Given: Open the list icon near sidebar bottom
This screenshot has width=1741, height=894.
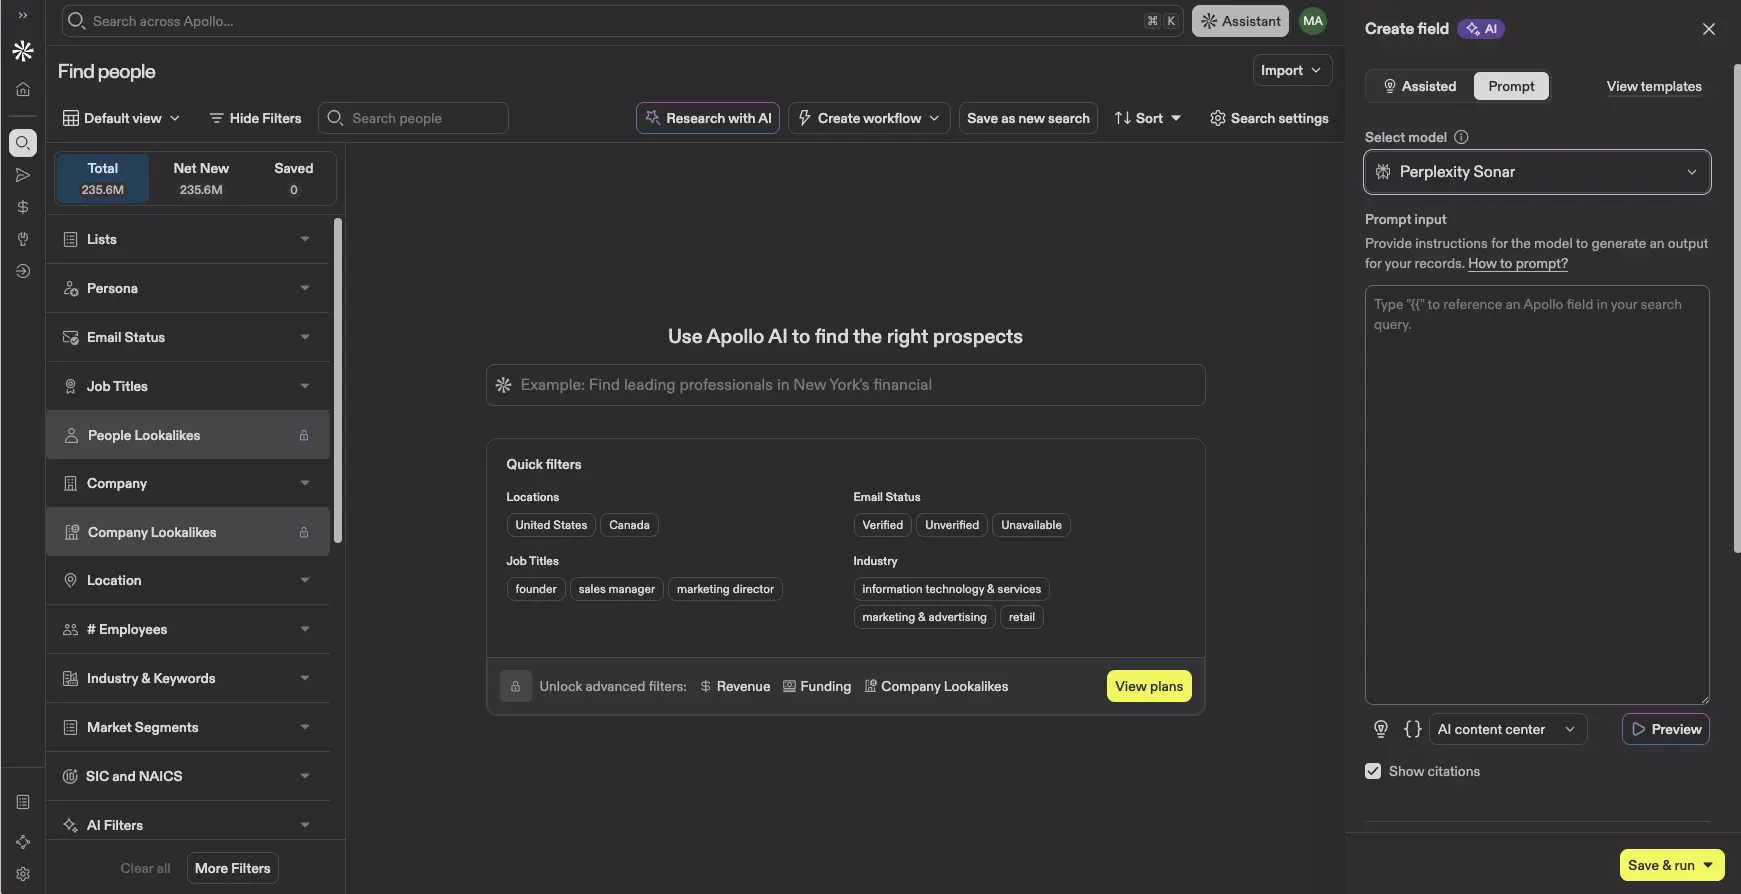Looking at the screenshot, I should point(23,802).
